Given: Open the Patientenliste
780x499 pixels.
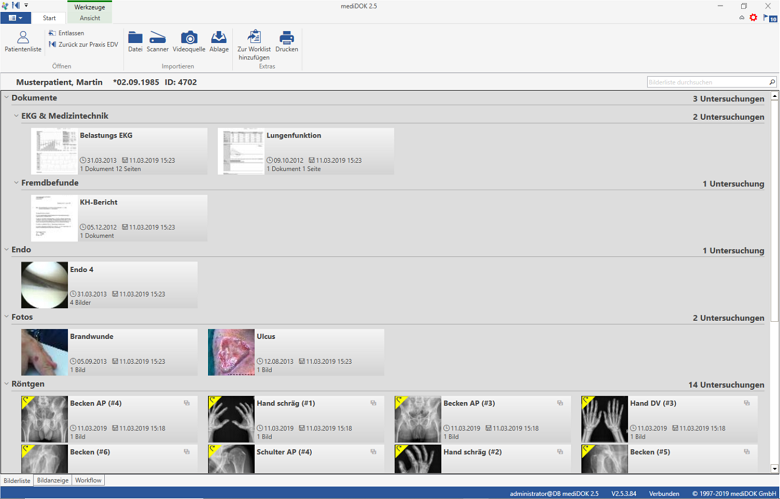Looking at the screenshot, I should point(22,41).
